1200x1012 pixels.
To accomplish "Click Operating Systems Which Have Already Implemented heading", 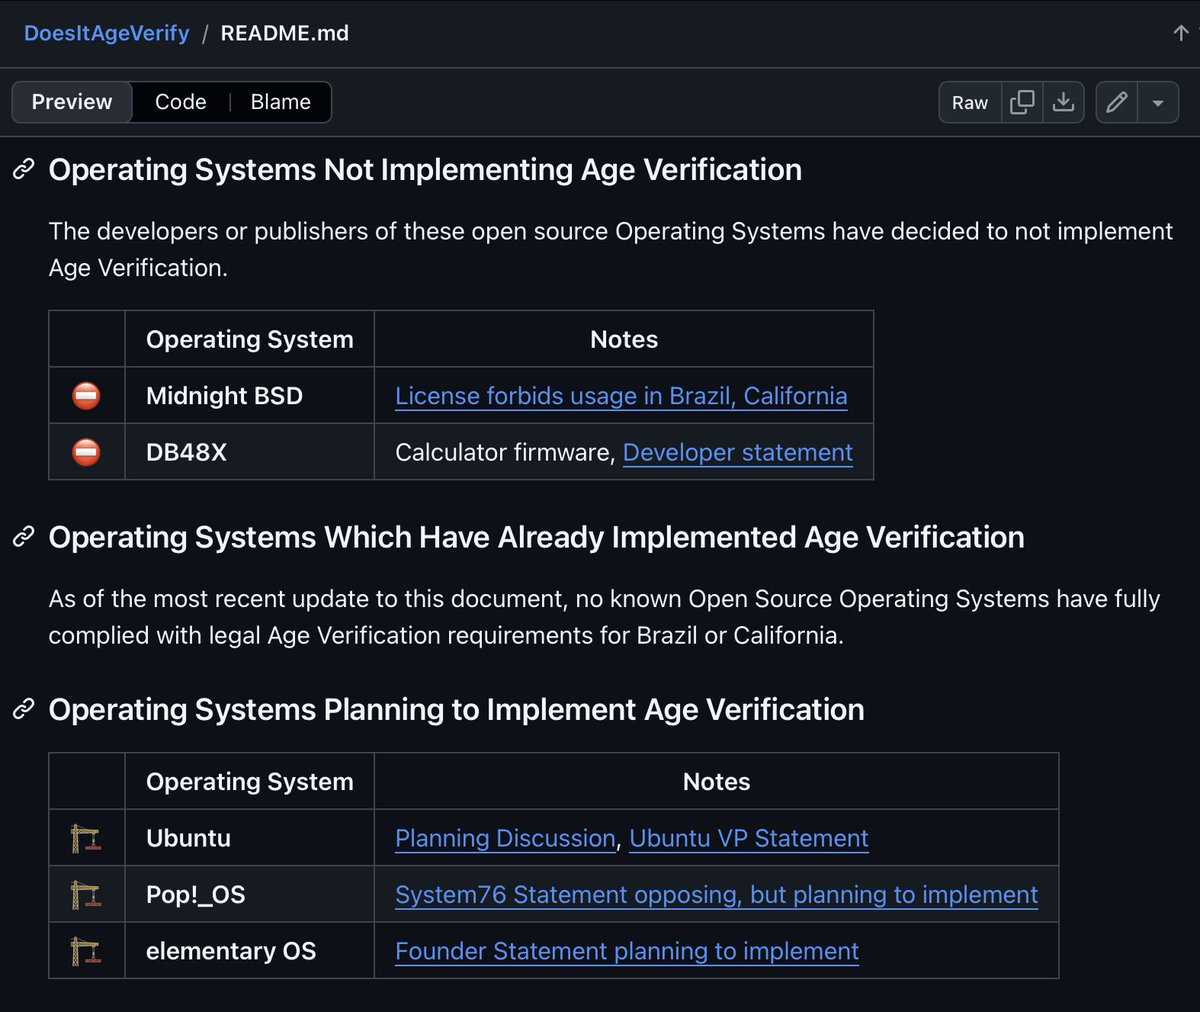I will 536,537.
